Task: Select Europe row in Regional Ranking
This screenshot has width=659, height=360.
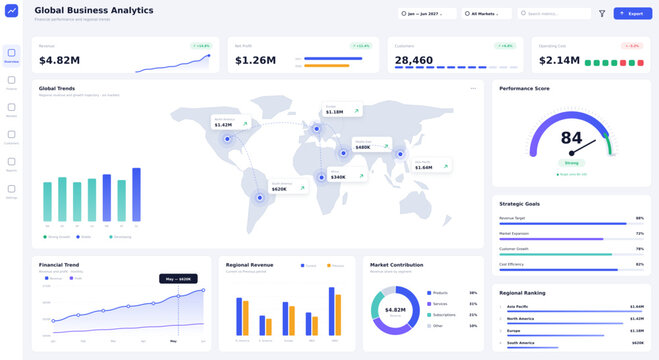Action: [x=571, y=332]
